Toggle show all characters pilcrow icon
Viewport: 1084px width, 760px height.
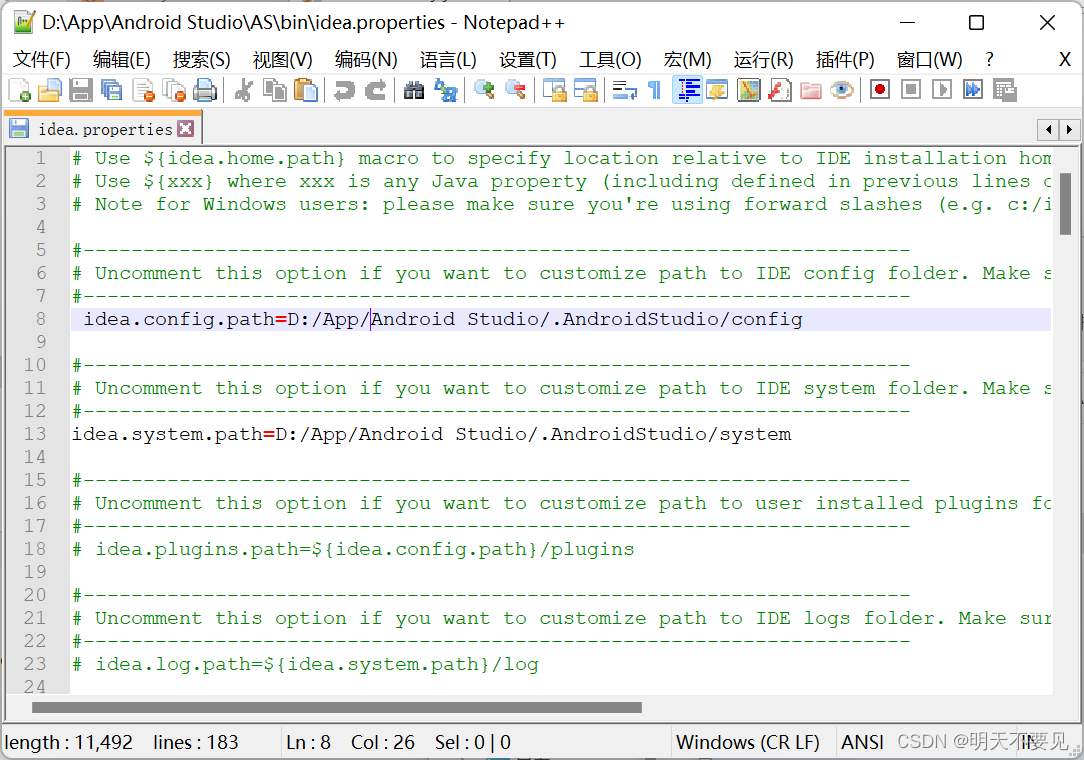point(655,91)
